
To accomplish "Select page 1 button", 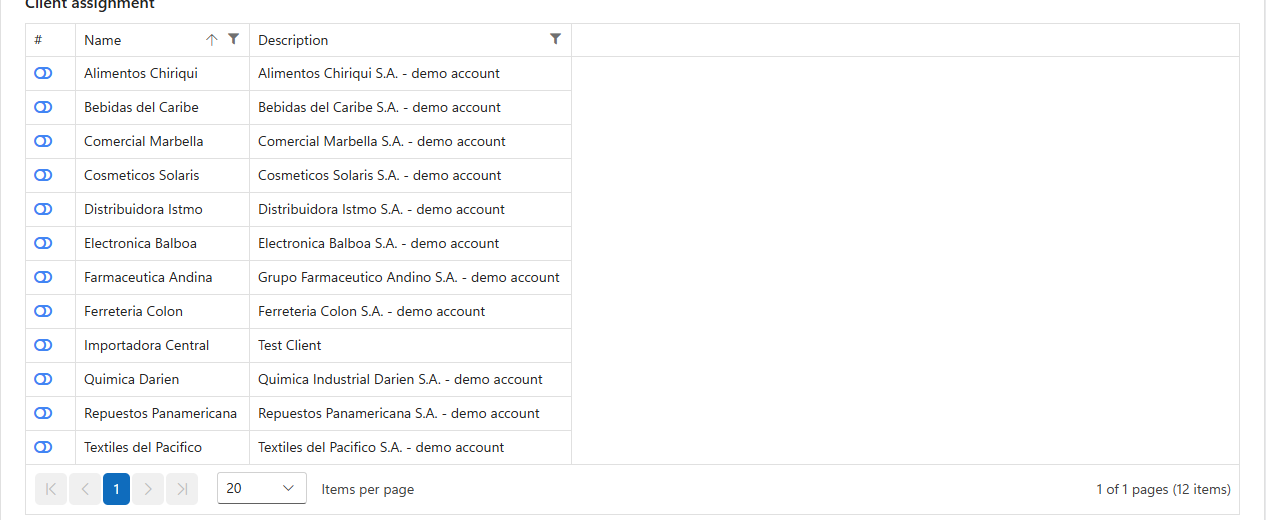I will 116,489.
